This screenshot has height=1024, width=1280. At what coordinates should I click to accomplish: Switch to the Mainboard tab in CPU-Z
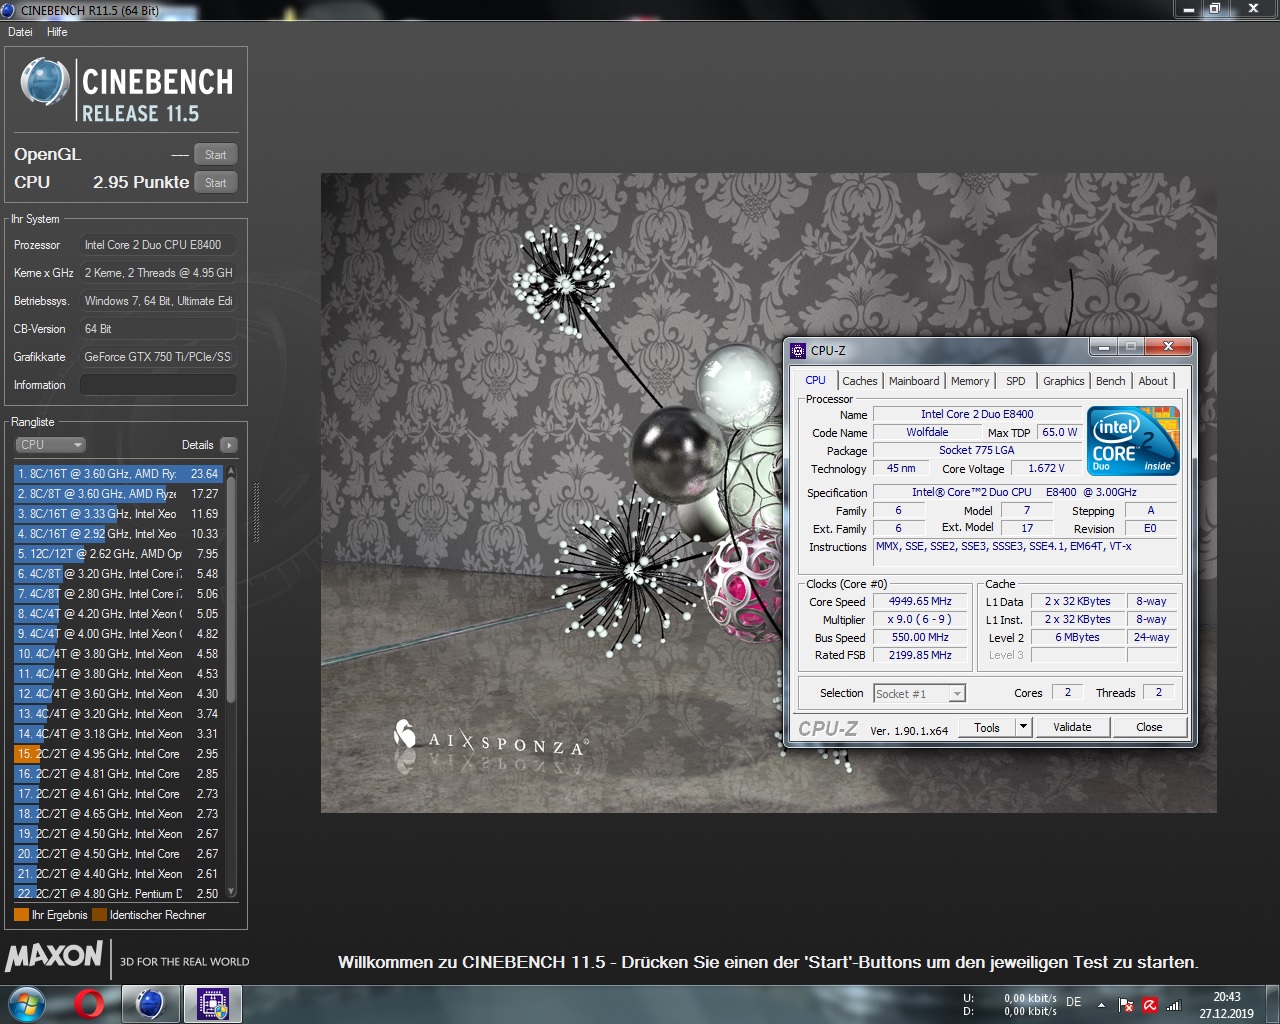click(x=914, y=381)
